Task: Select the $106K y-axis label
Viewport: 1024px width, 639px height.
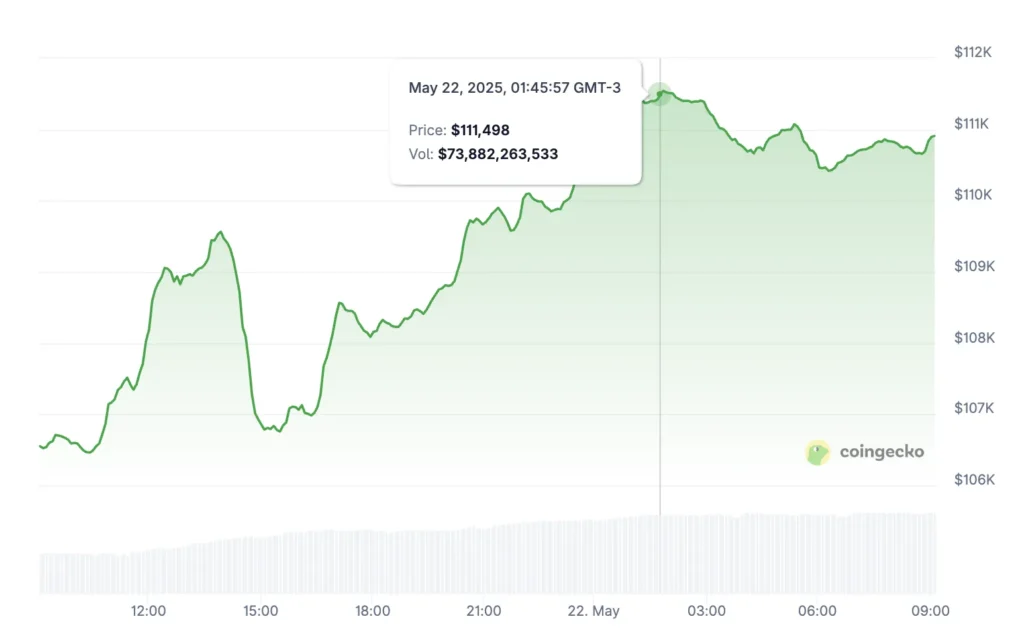Action: 973,481
